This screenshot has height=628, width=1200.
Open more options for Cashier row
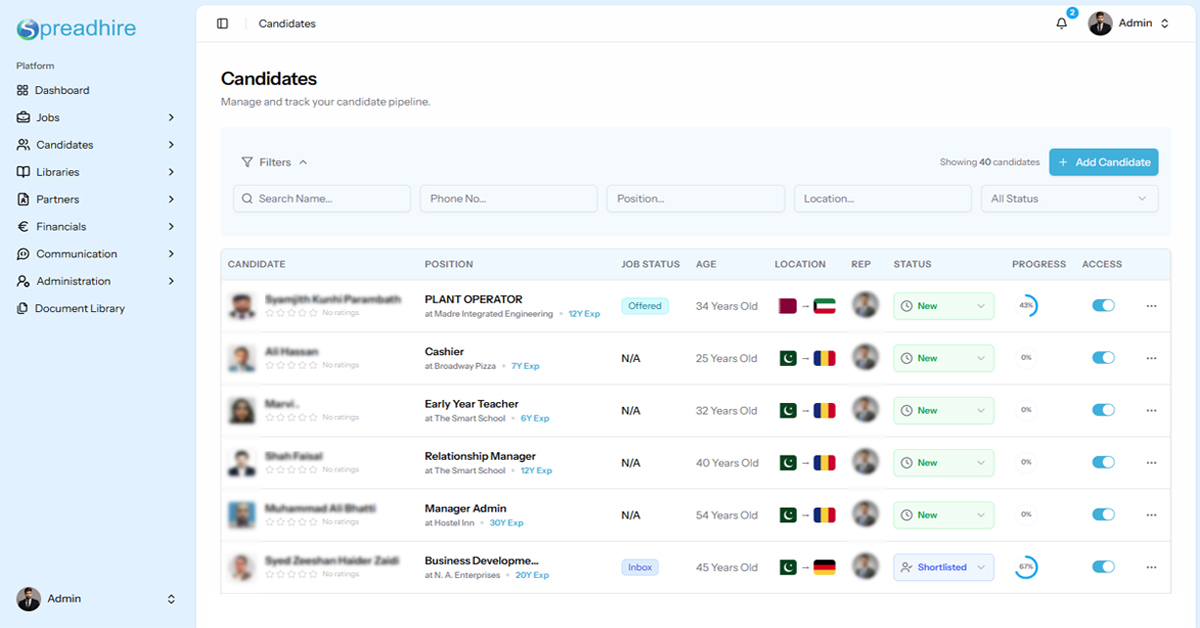click(1151, 358)
